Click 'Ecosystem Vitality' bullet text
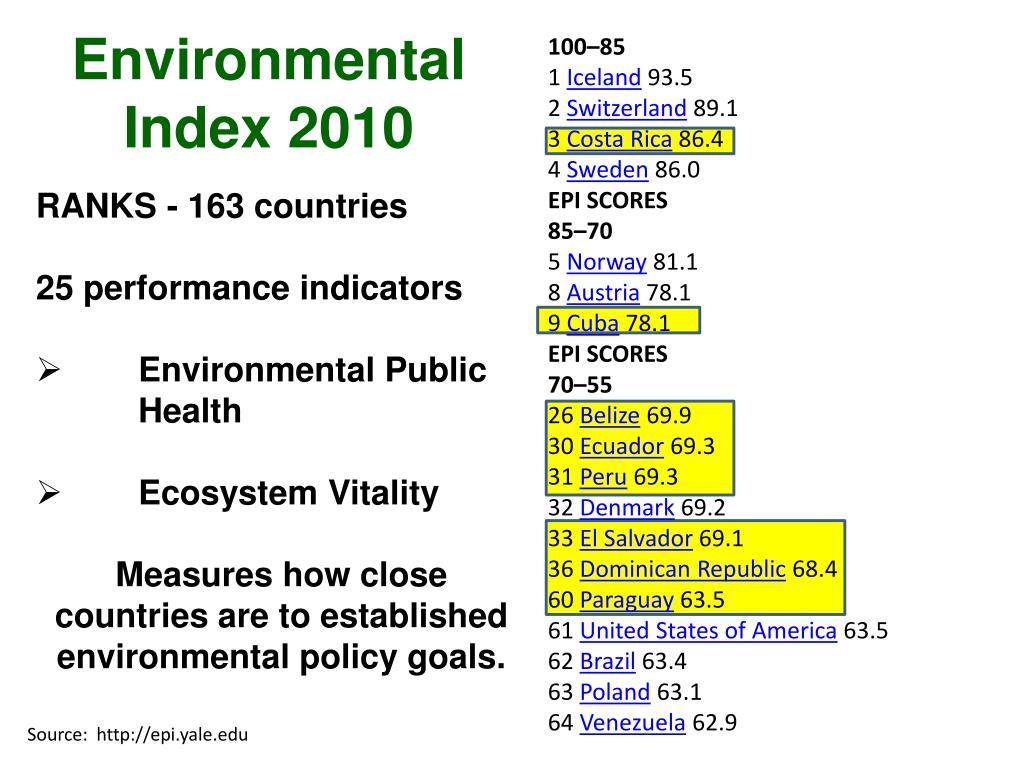Image resolution: width=1024 pixels, height=768 pixels. [x=289, y=493]
